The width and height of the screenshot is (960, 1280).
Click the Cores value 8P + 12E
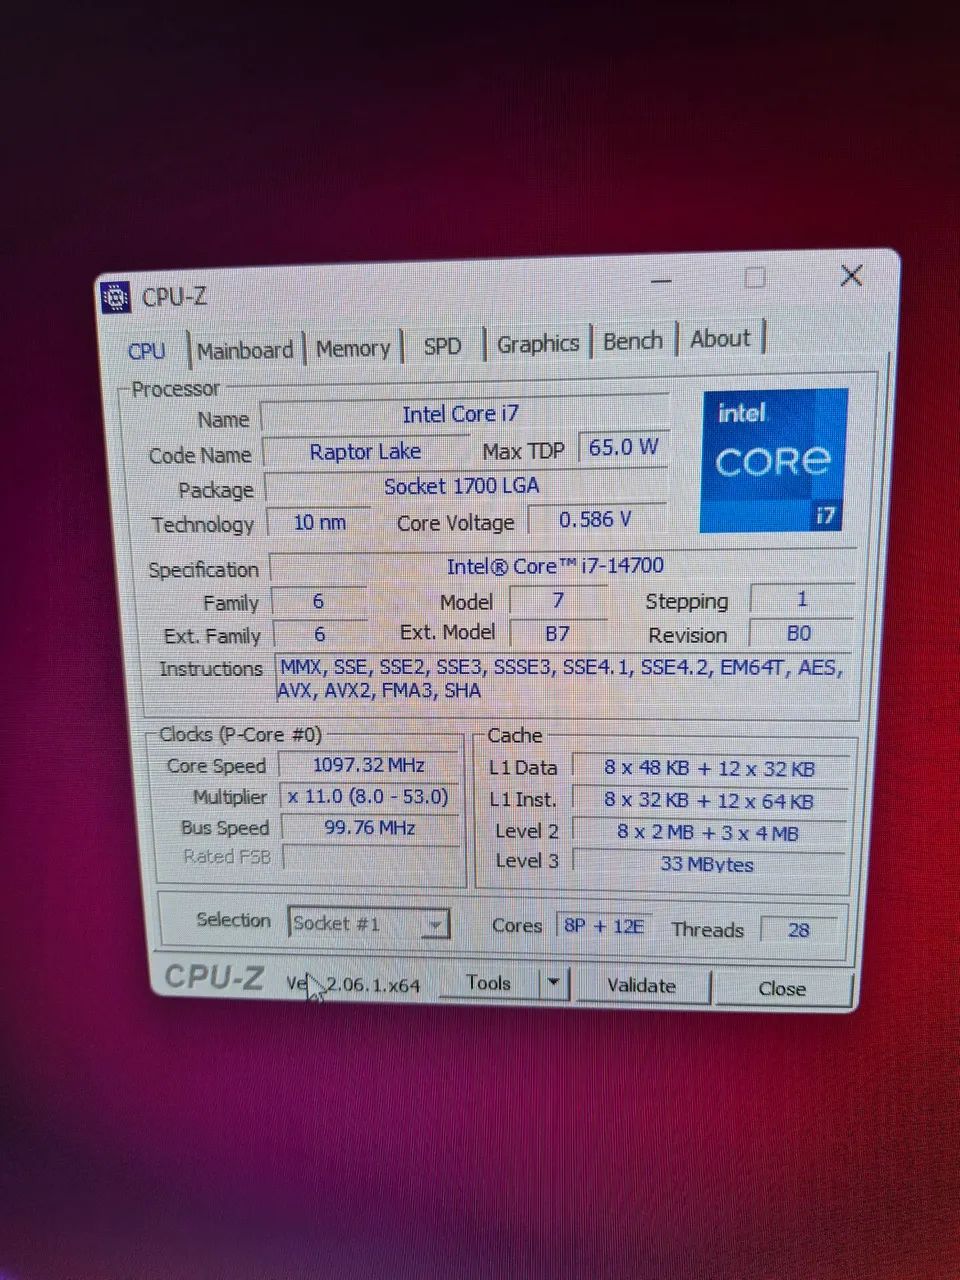tap(604, 926)
